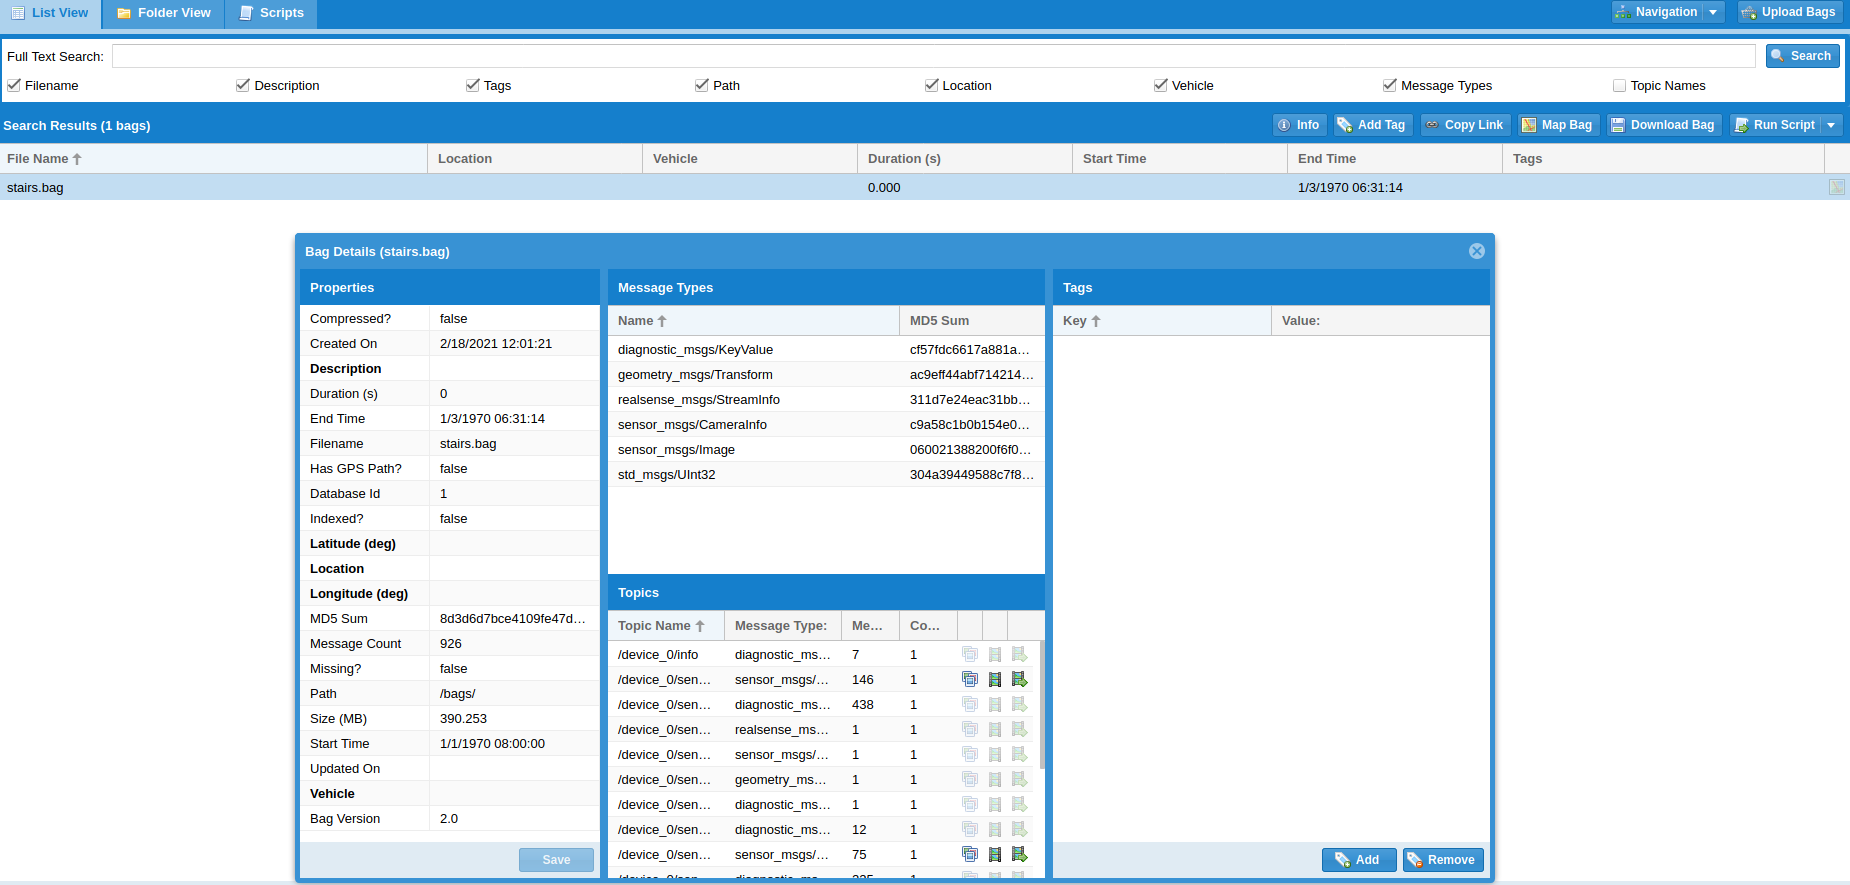The height and width of the screenshot is (885, 1850).
Task: Click film-with-arrow icon on the 146-message topic
Action: 1019,680
